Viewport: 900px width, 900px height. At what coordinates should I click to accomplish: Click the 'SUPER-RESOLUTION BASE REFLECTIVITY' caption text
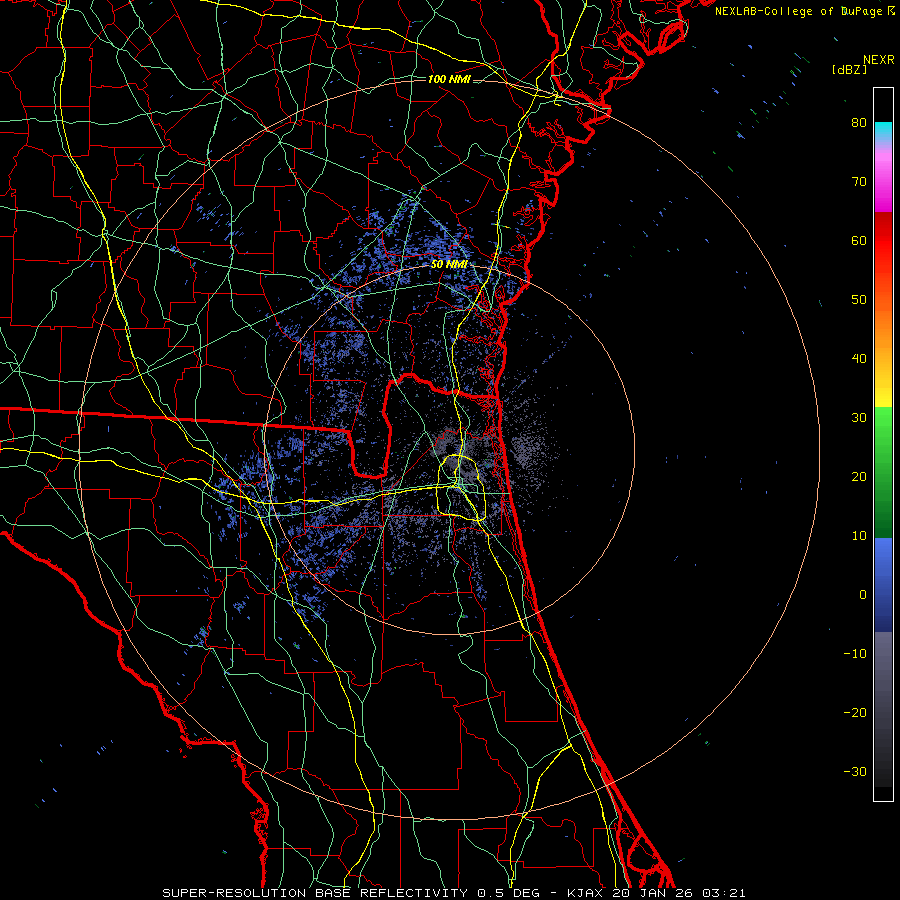(x=315, y=893)
